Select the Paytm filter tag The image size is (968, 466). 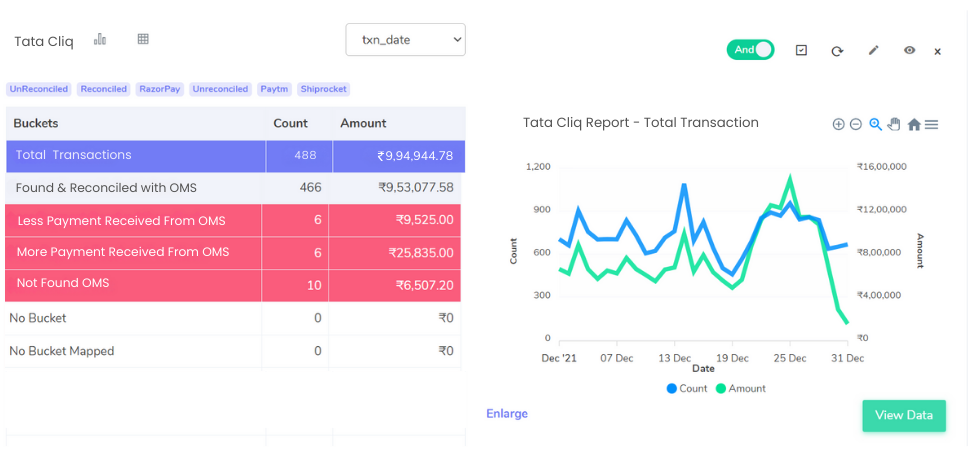[274, 89]
